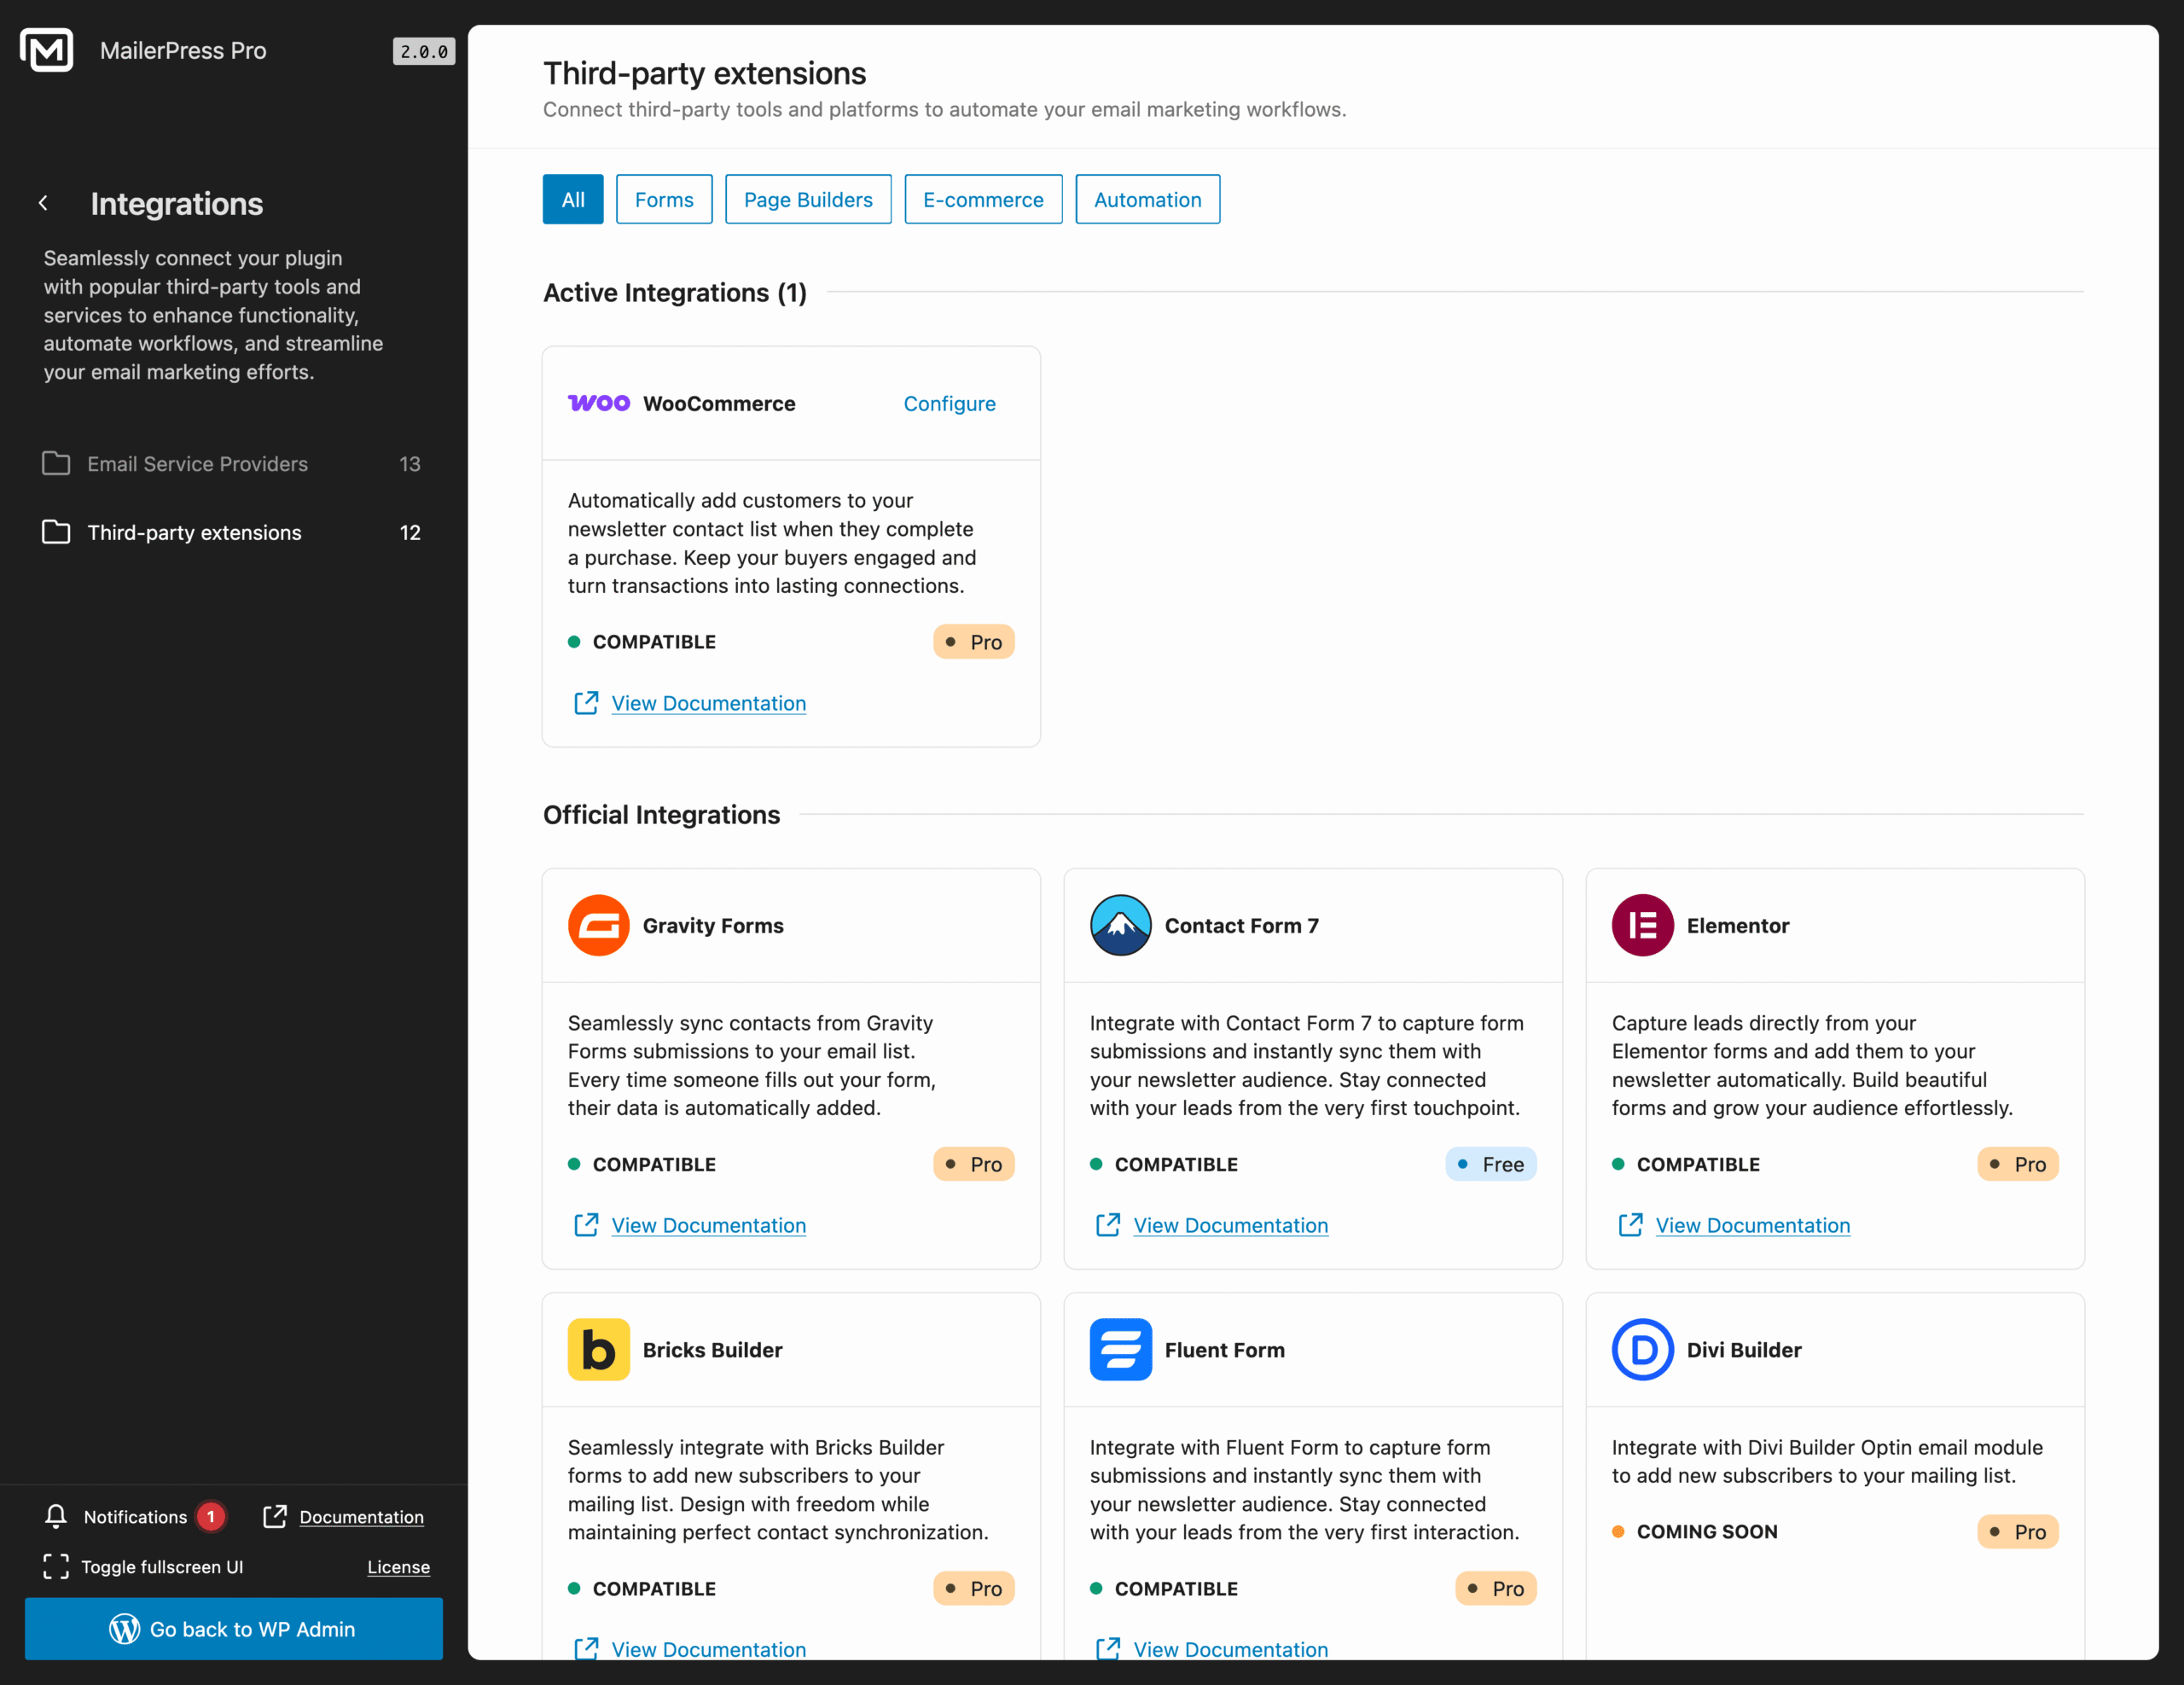Click the Divi Builder Pro badge
Viewport: 2184px width, 1685px height.
pyautogui.click(x=2017, y=1531)
